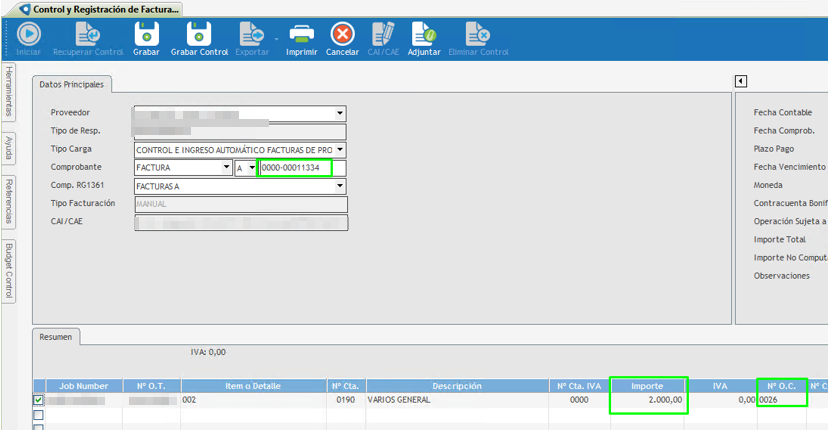Expand the Tipo Carga dropdown
This screenshot has width=828, height=430.
click(x=340, y=149)
